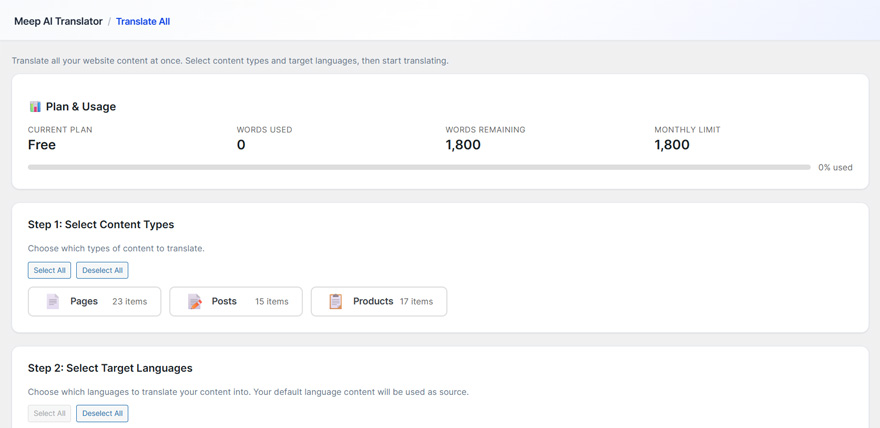
Task: Click Select All under Target Languages
Action: coord(49,413)
